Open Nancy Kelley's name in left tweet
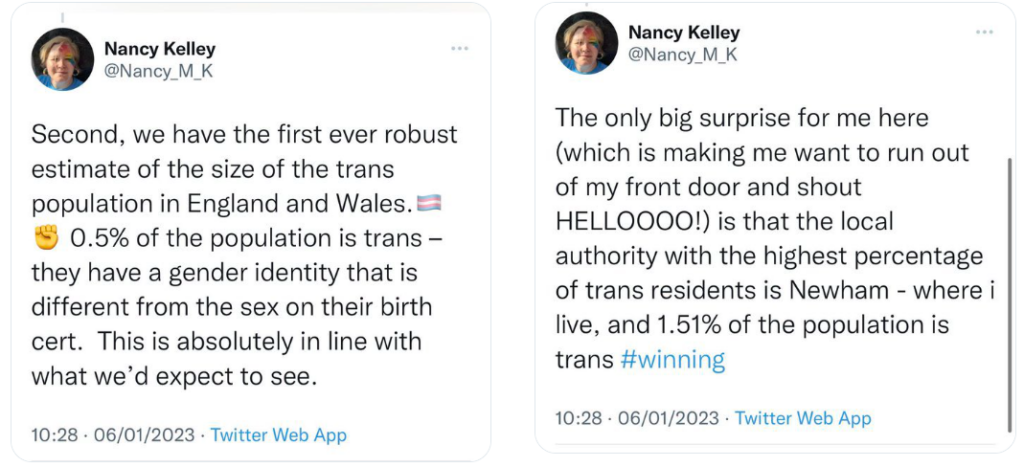This screenshot has height=467, width=1024. [160, 48]
